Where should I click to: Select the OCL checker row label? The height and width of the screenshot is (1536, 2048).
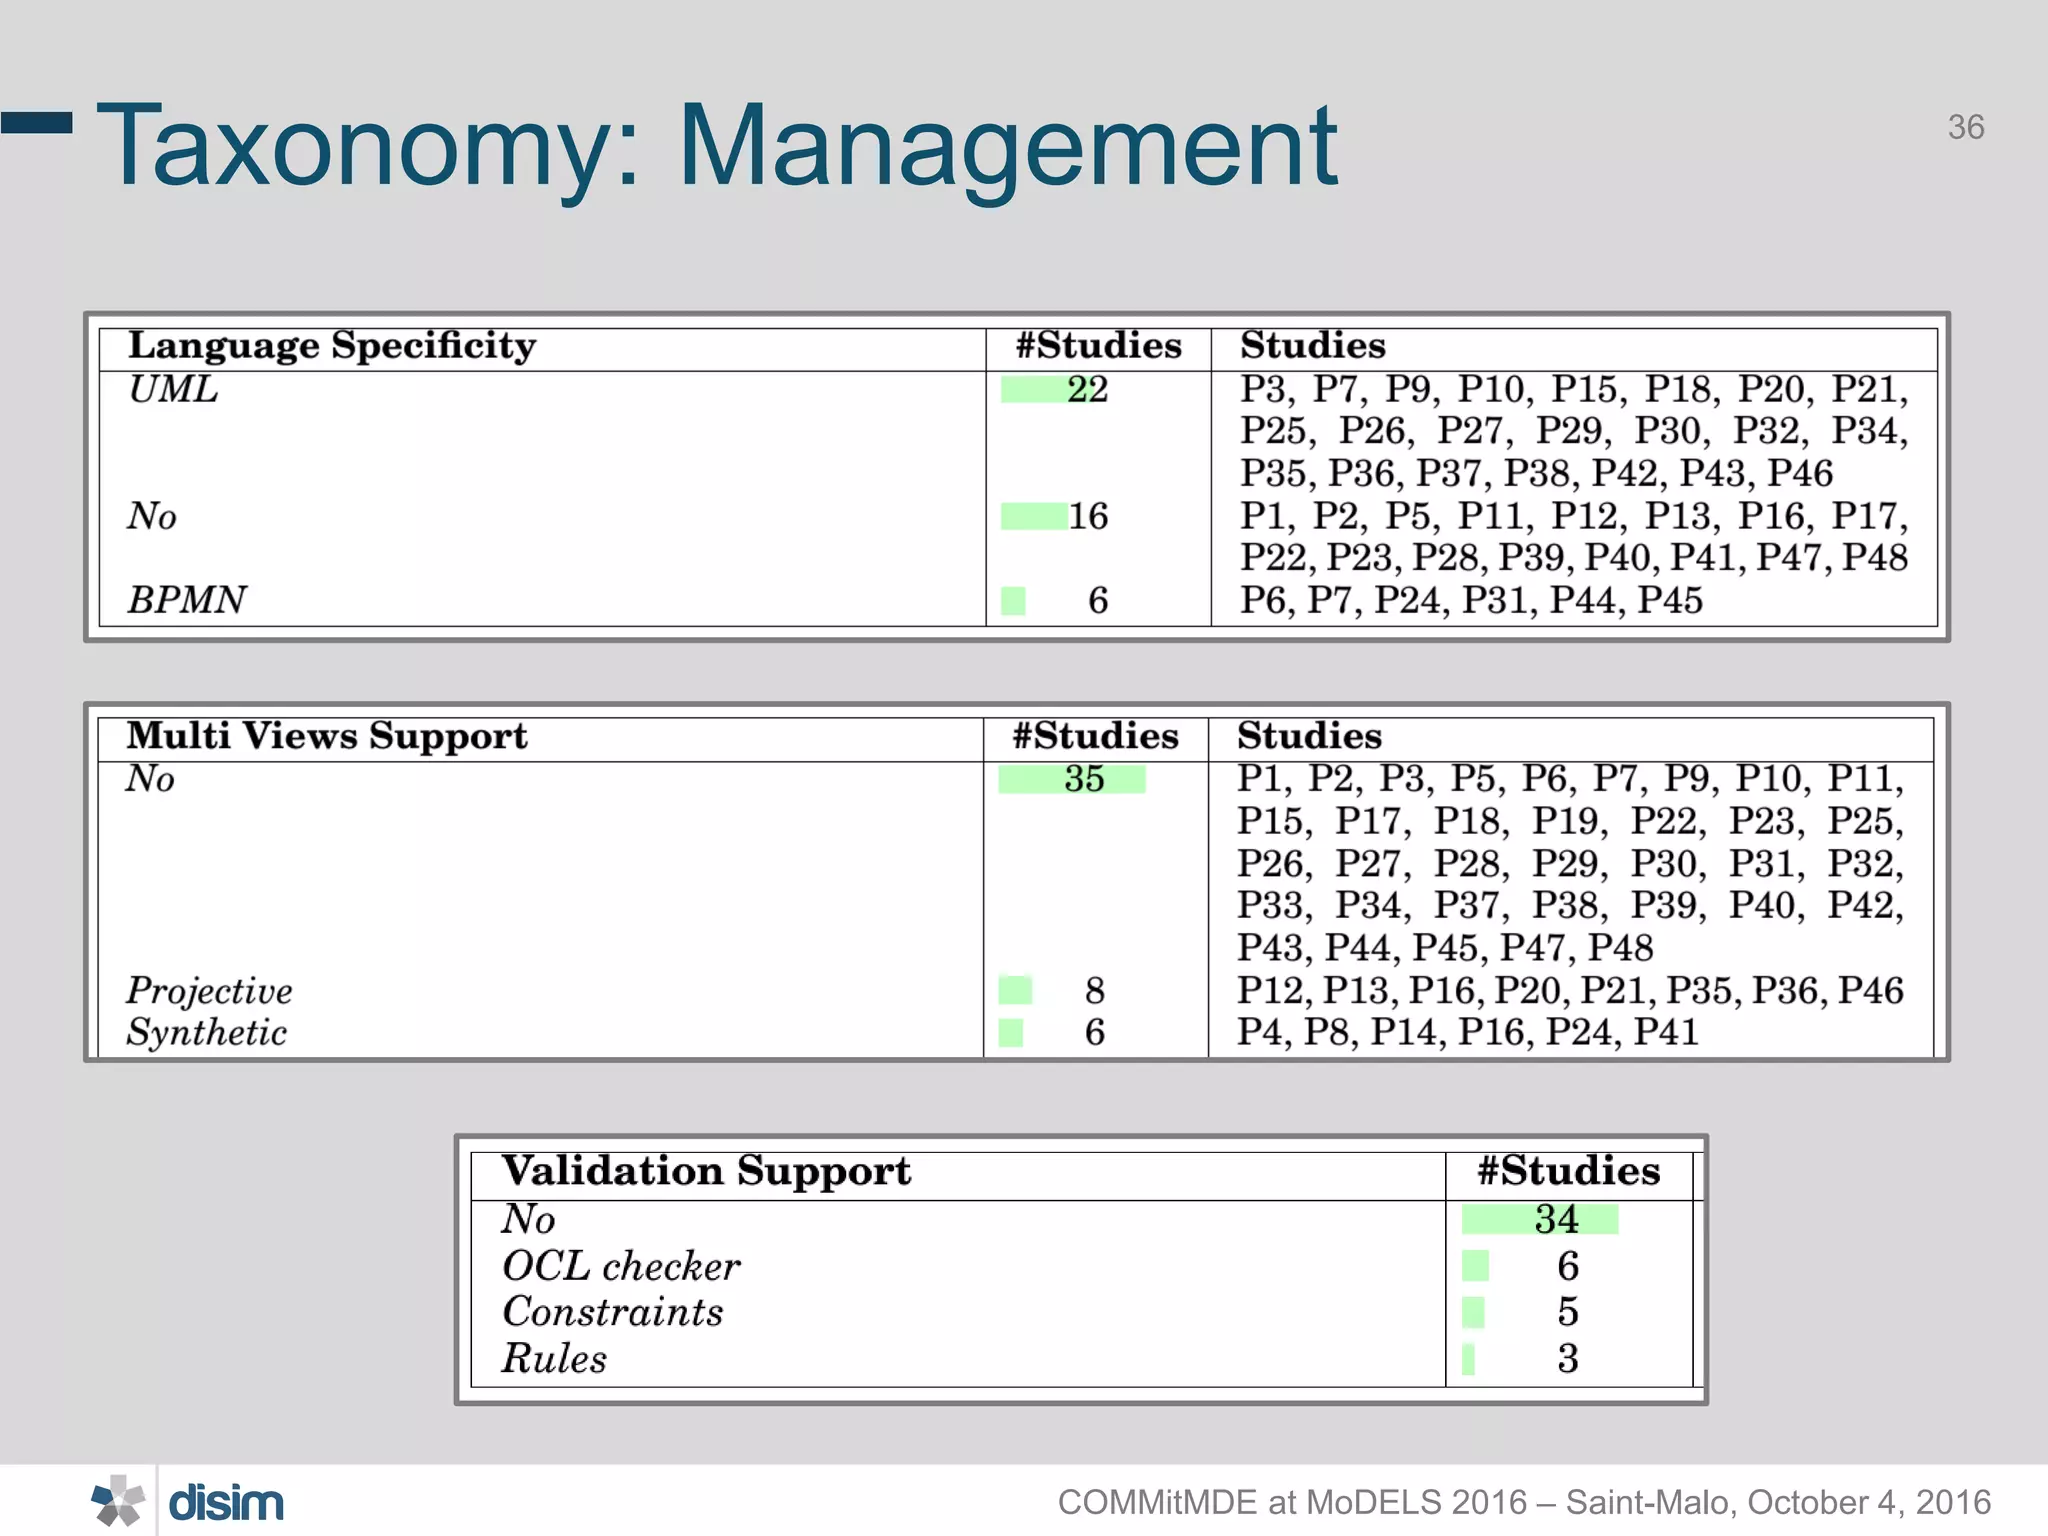pyautogui.click(x=620, y=1266)
